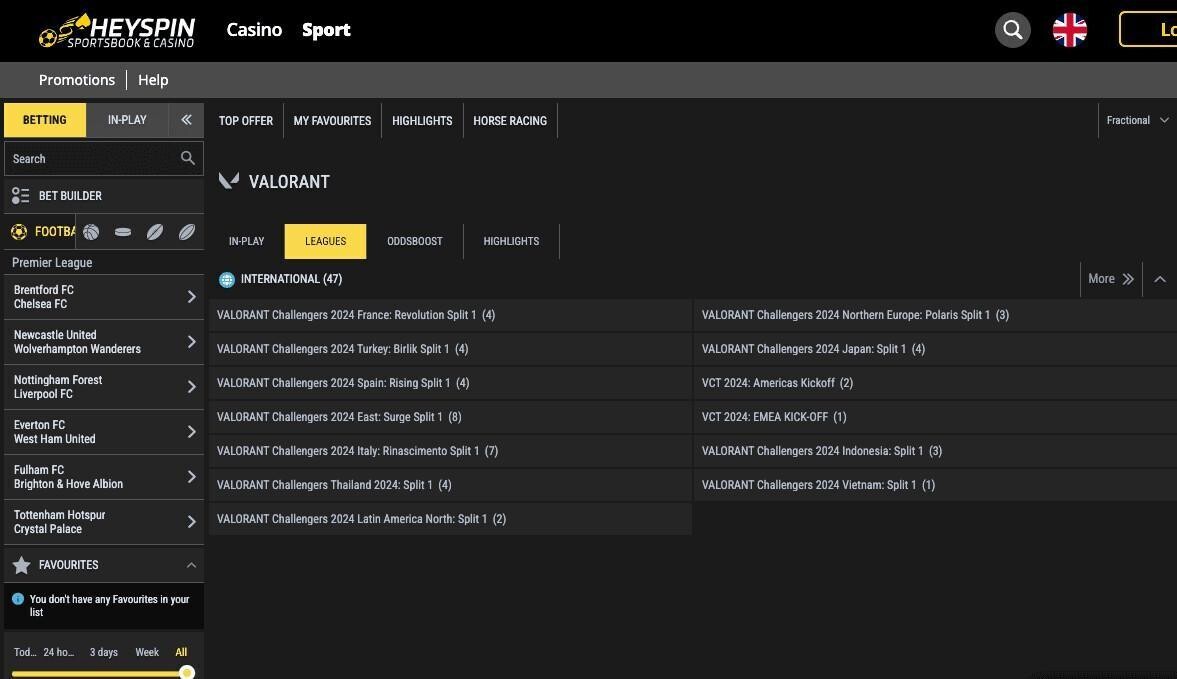The image size is (1177, 679).
Task: Click the Premier League heading
Action: [x=52, y=263]
